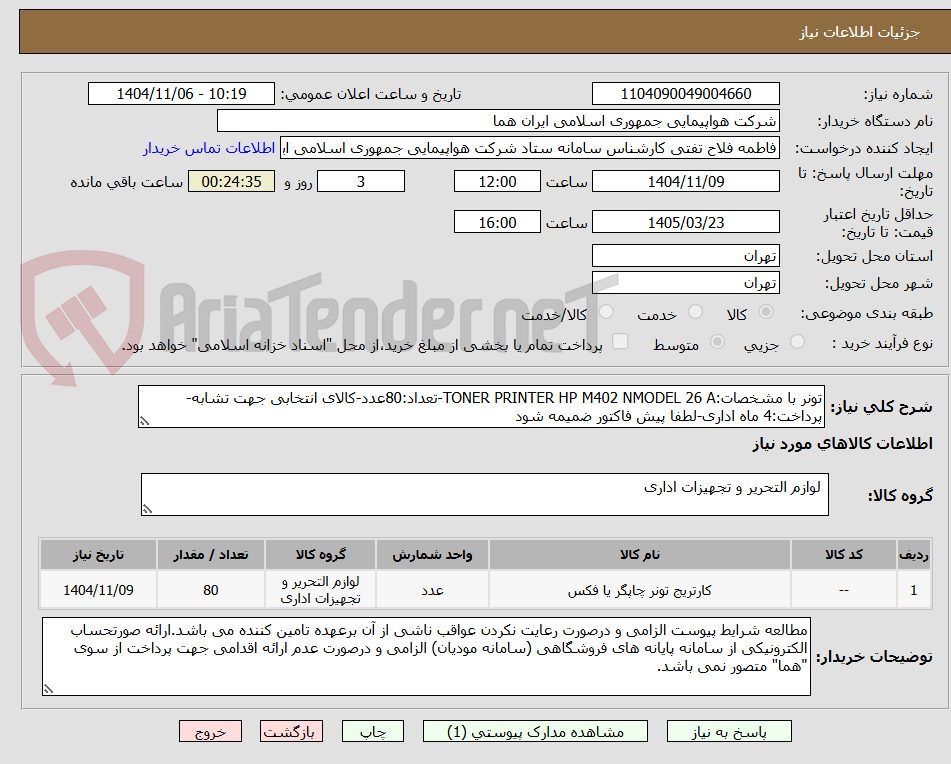951x764 pixels.
Task: Click the شماره نیاز number field
Action: tap(685, 94)
